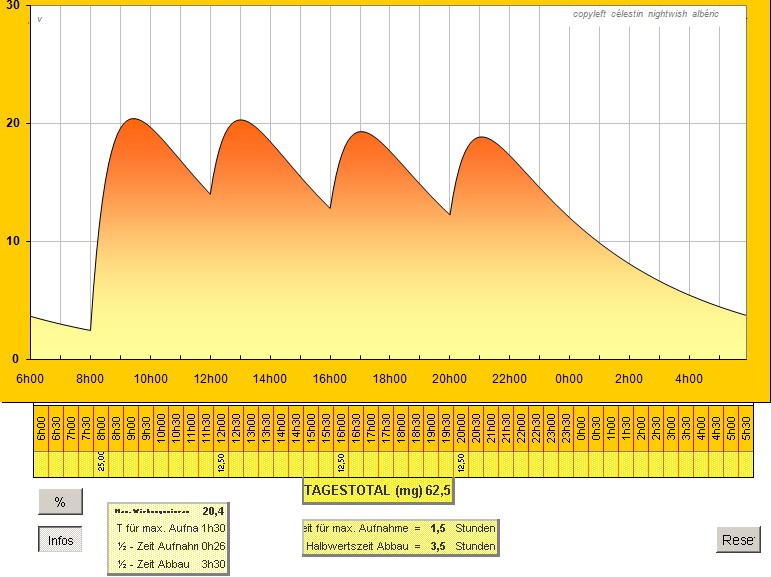Select the 12,50 dose cell under 16h00
Image resolution: width=771 pixels, height=577 pixels.
[x=341, y=465]
